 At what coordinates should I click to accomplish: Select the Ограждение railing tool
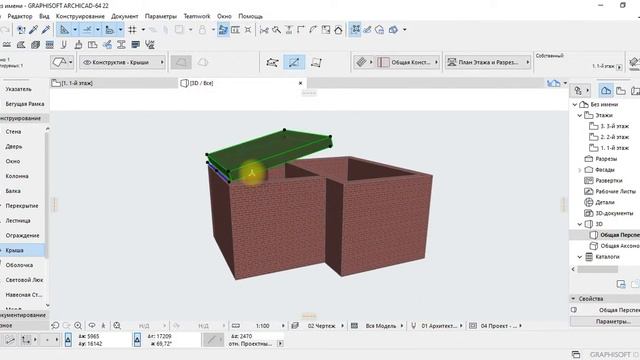click(x=22, y=235)
